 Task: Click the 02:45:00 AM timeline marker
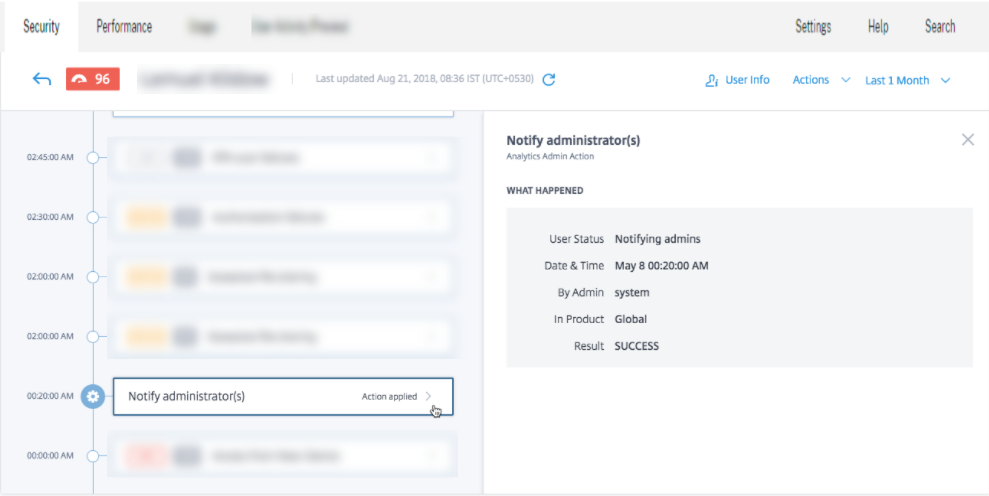coord(93,157)
